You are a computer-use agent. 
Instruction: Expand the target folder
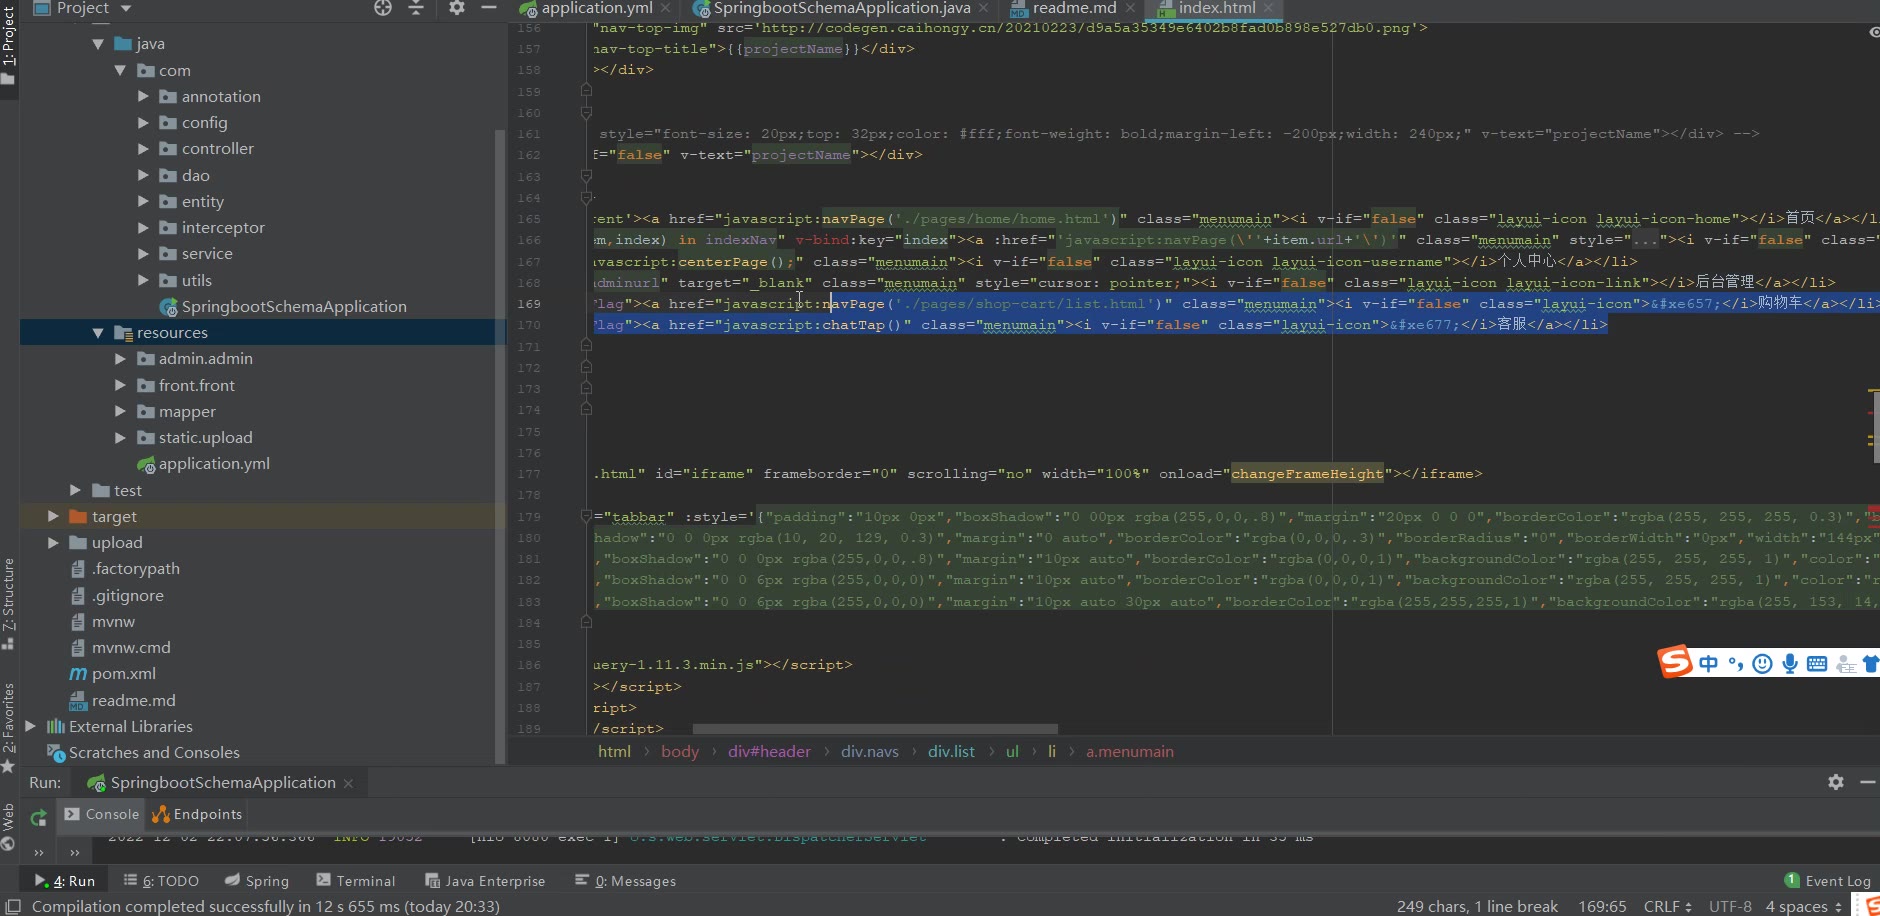(53, 516)
